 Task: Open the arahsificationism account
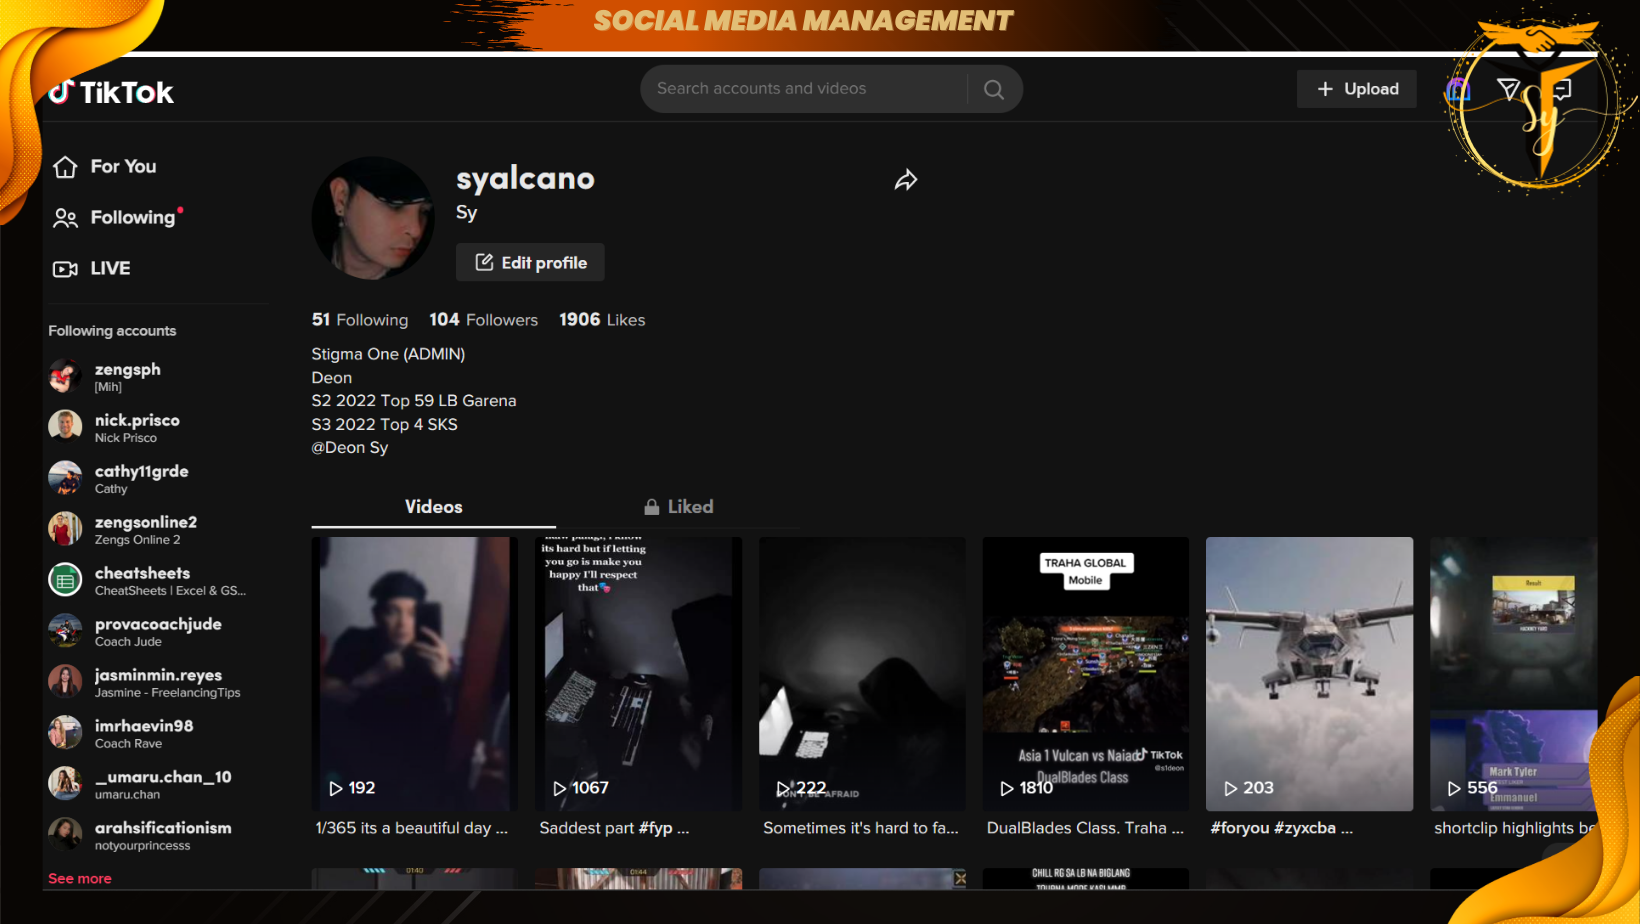pyautogui.click(x=140, y=835)
